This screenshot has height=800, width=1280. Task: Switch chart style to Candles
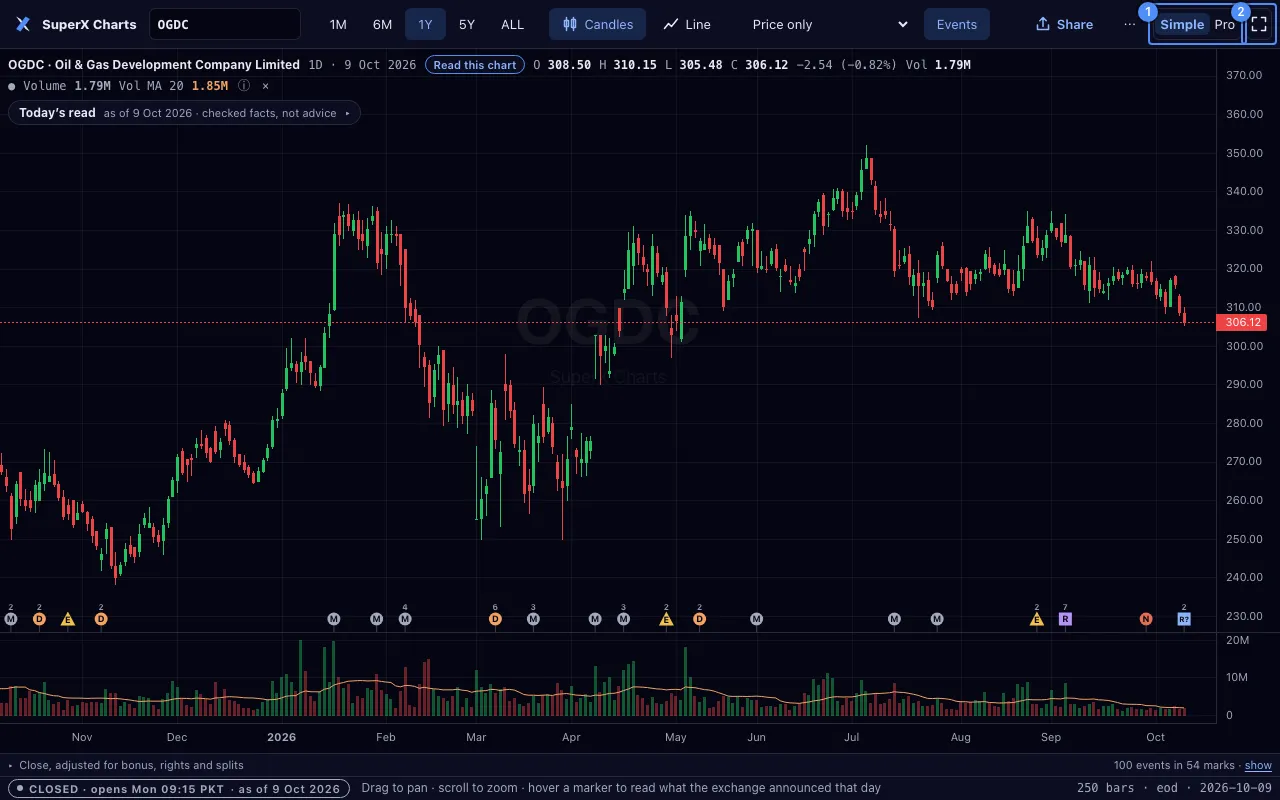click(x=597, y=24)
